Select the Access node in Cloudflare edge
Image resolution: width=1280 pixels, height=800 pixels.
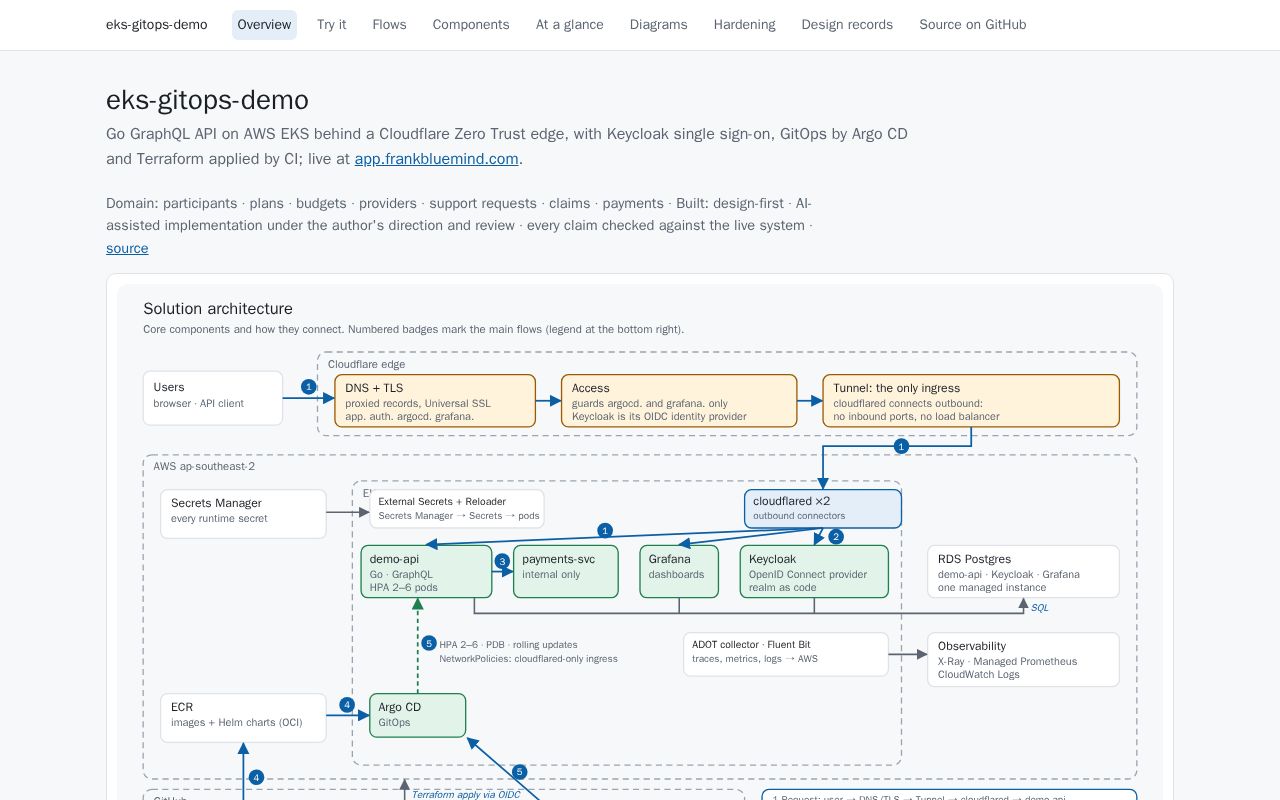click(x=679, y=401)
